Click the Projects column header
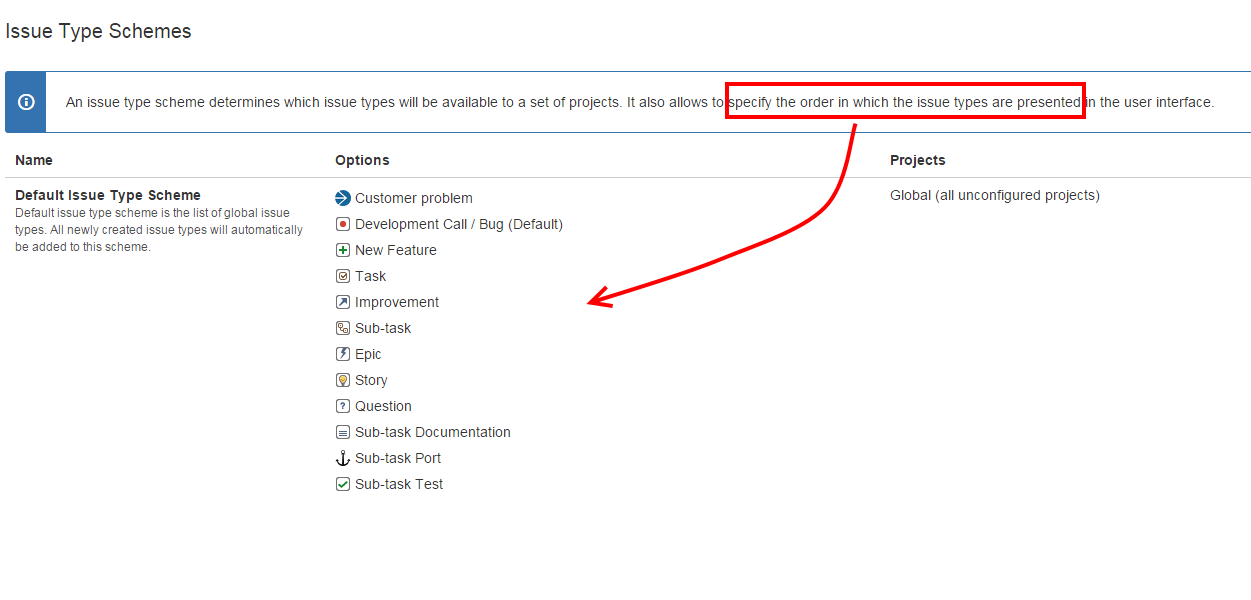Viewport: 1251px width, 600px height. coord(917,160)
